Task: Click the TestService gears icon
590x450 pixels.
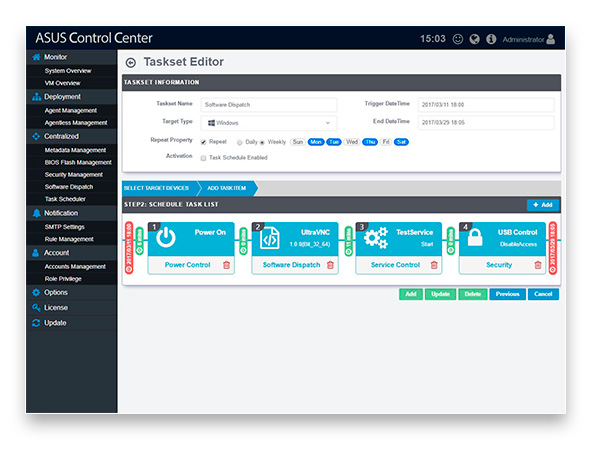Action: (376, 238)
